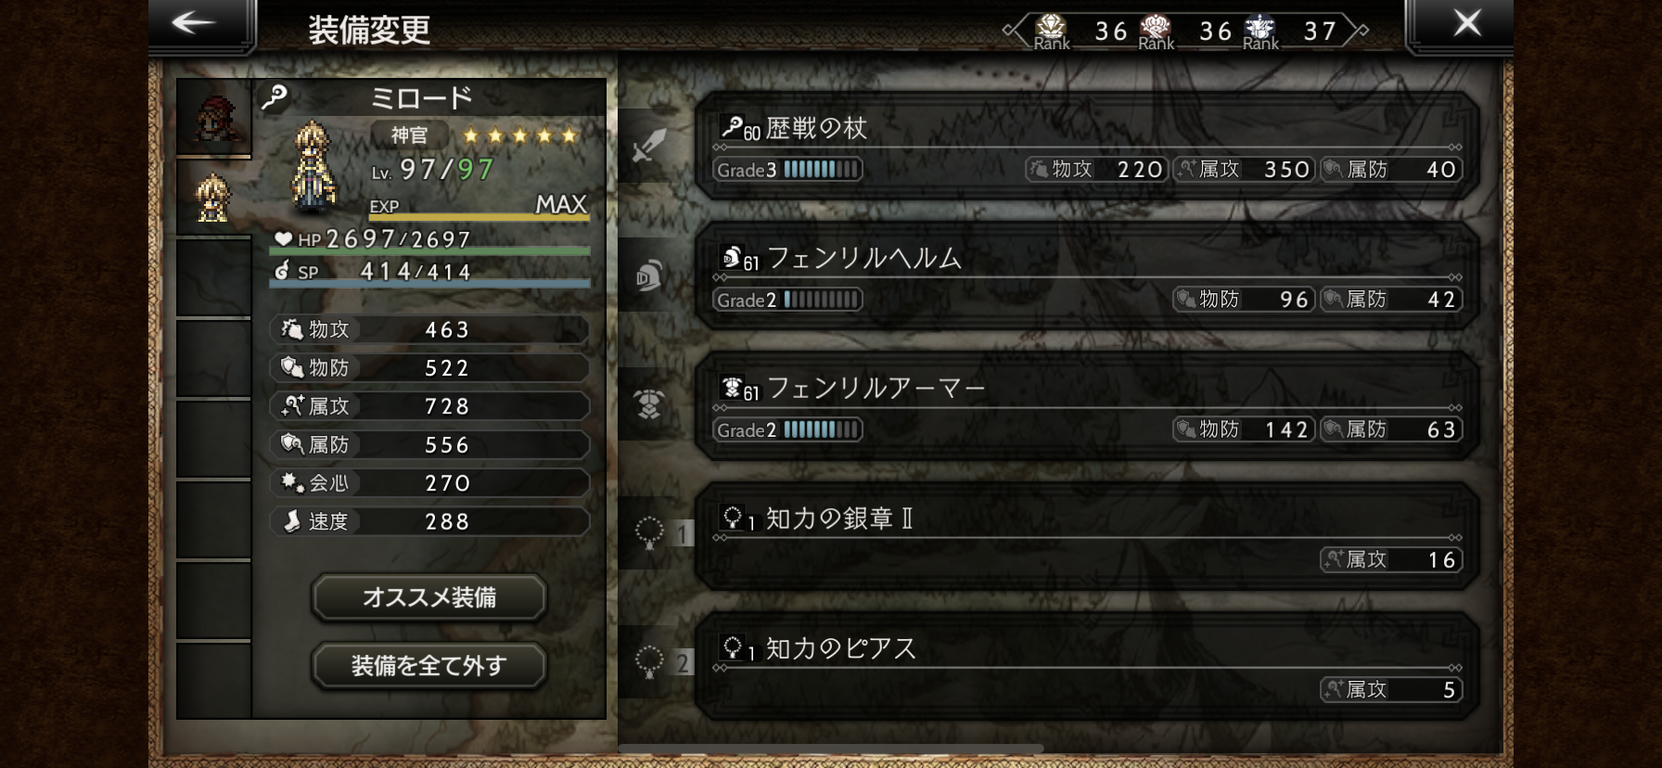Image resolution: width=1662 pixels, height=768 pixels.
Task: Select accessory slot 2 icon
Action: [650, 662]
